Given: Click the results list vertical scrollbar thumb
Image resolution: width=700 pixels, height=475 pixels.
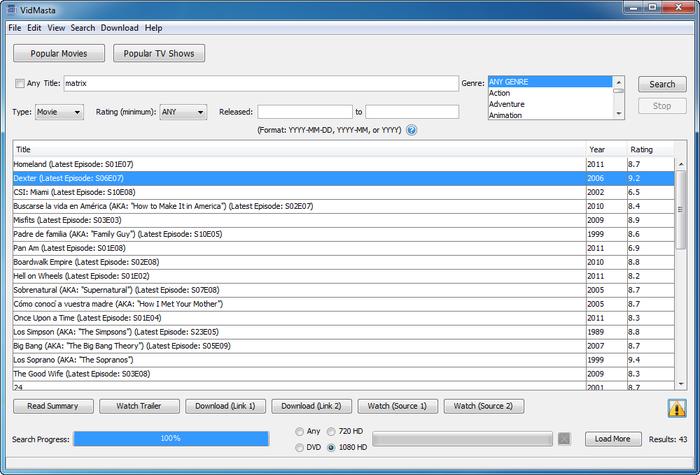Looking at the screenshot, I should (681, 210).
